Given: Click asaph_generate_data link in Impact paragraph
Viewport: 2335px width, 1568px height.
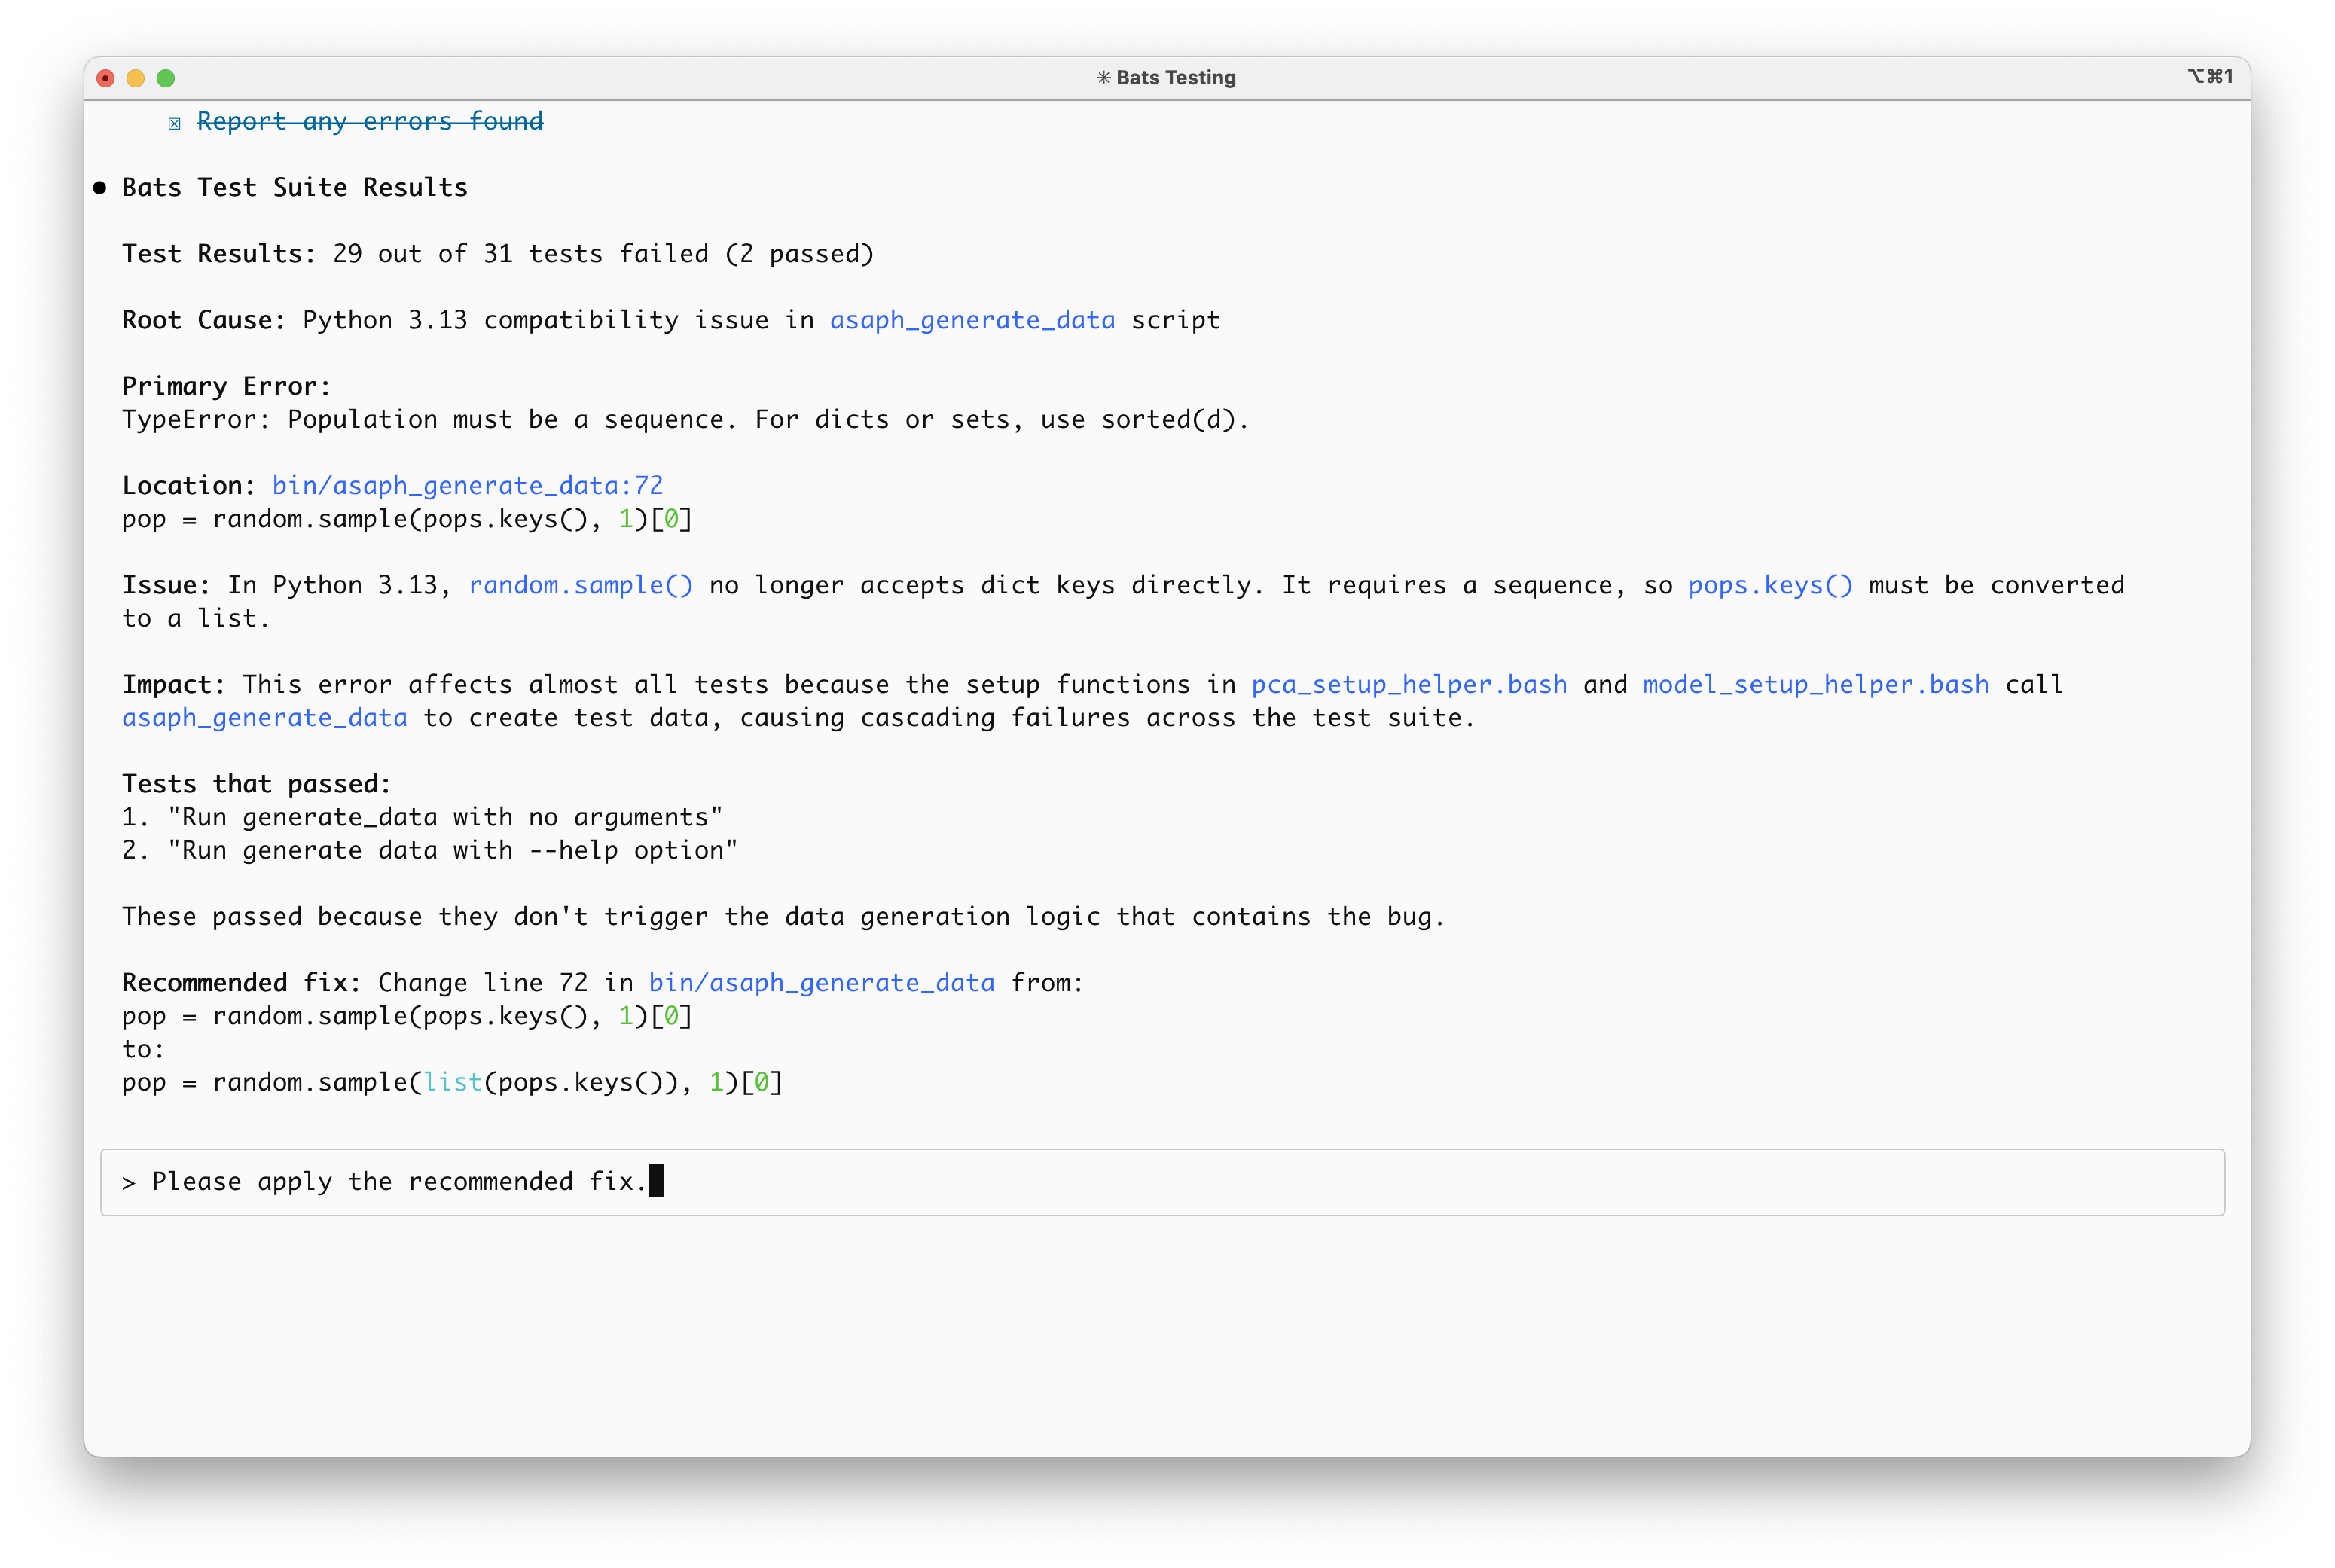Looking at the screenshot, I should [x=265, y=718].
